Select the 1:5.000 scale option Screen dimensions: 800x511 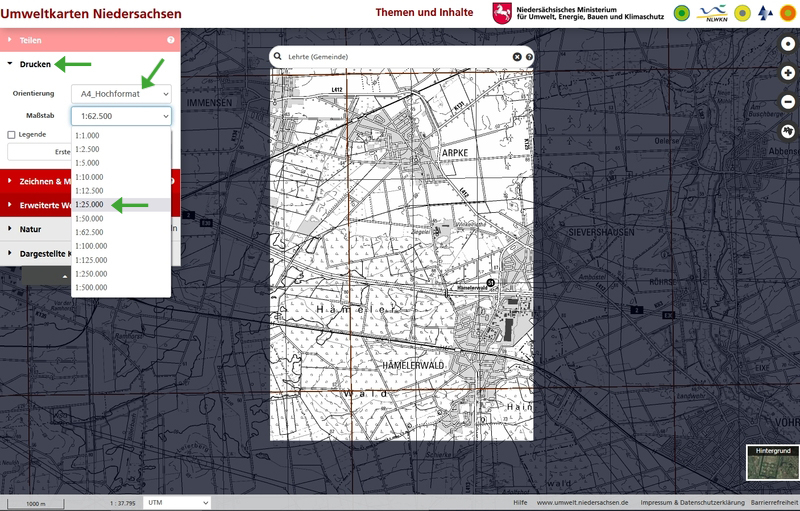tap(88, 162)
